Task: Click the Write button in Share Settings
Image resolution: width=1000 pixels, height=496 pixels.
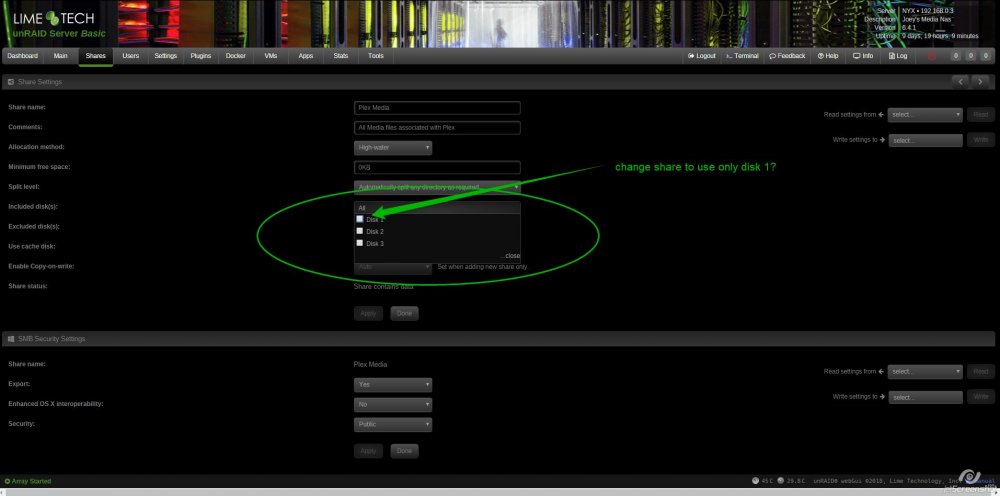Action: tap(980, 140)
